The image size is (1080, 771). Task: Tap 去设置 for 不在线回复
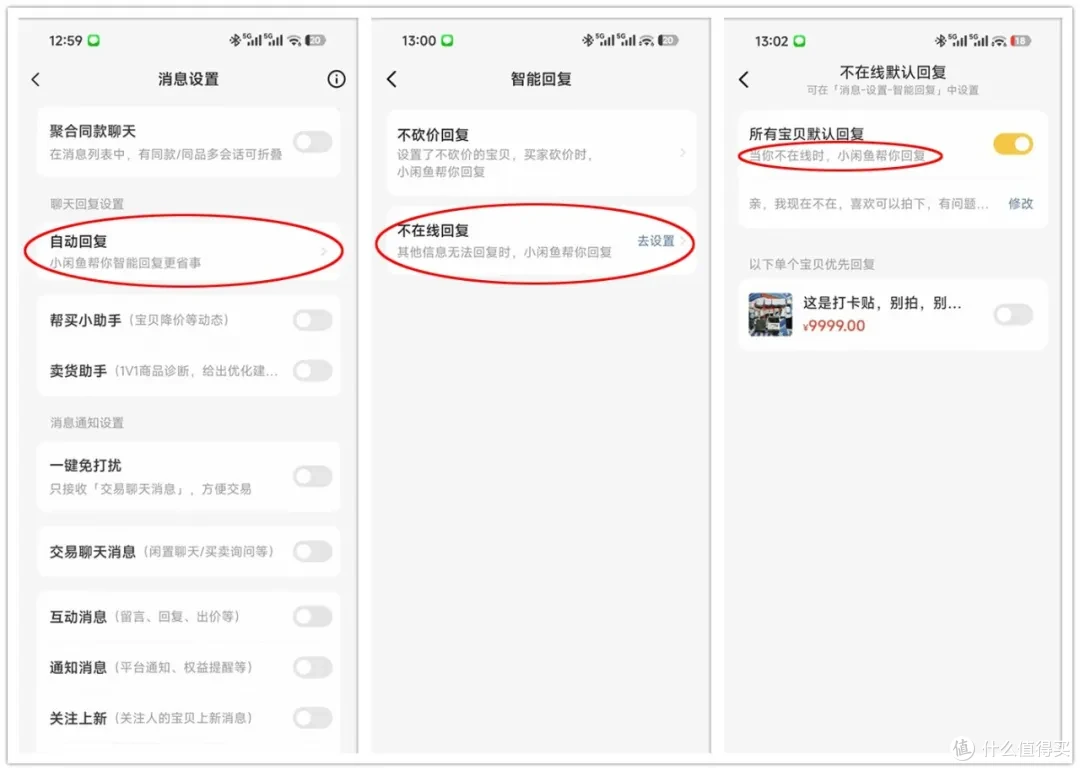pos(656,240)
